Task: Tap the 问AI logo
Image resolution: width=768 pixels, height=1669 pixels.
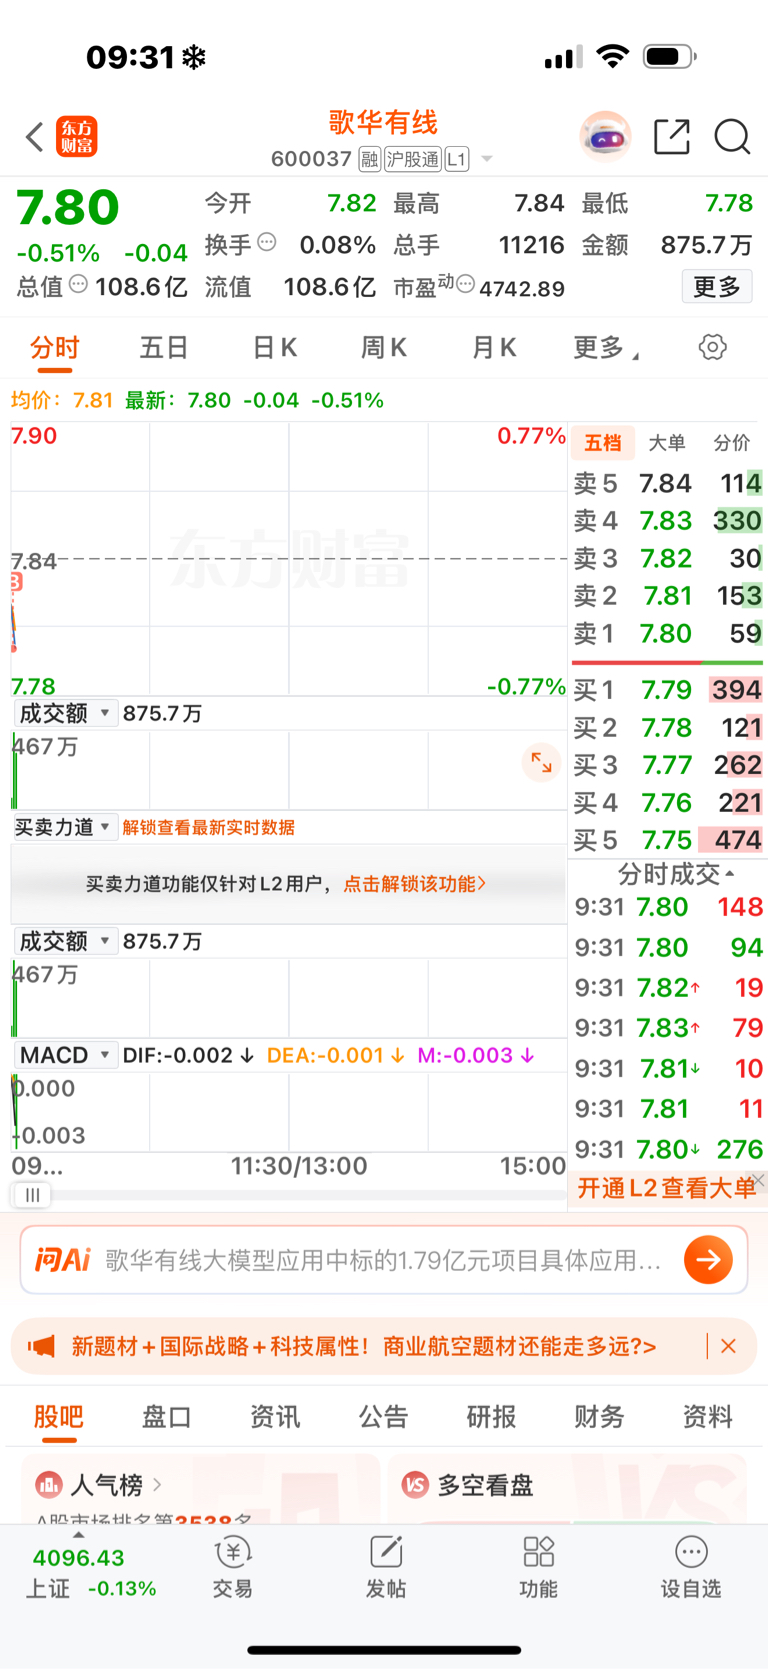Action: pos(63,1260)
